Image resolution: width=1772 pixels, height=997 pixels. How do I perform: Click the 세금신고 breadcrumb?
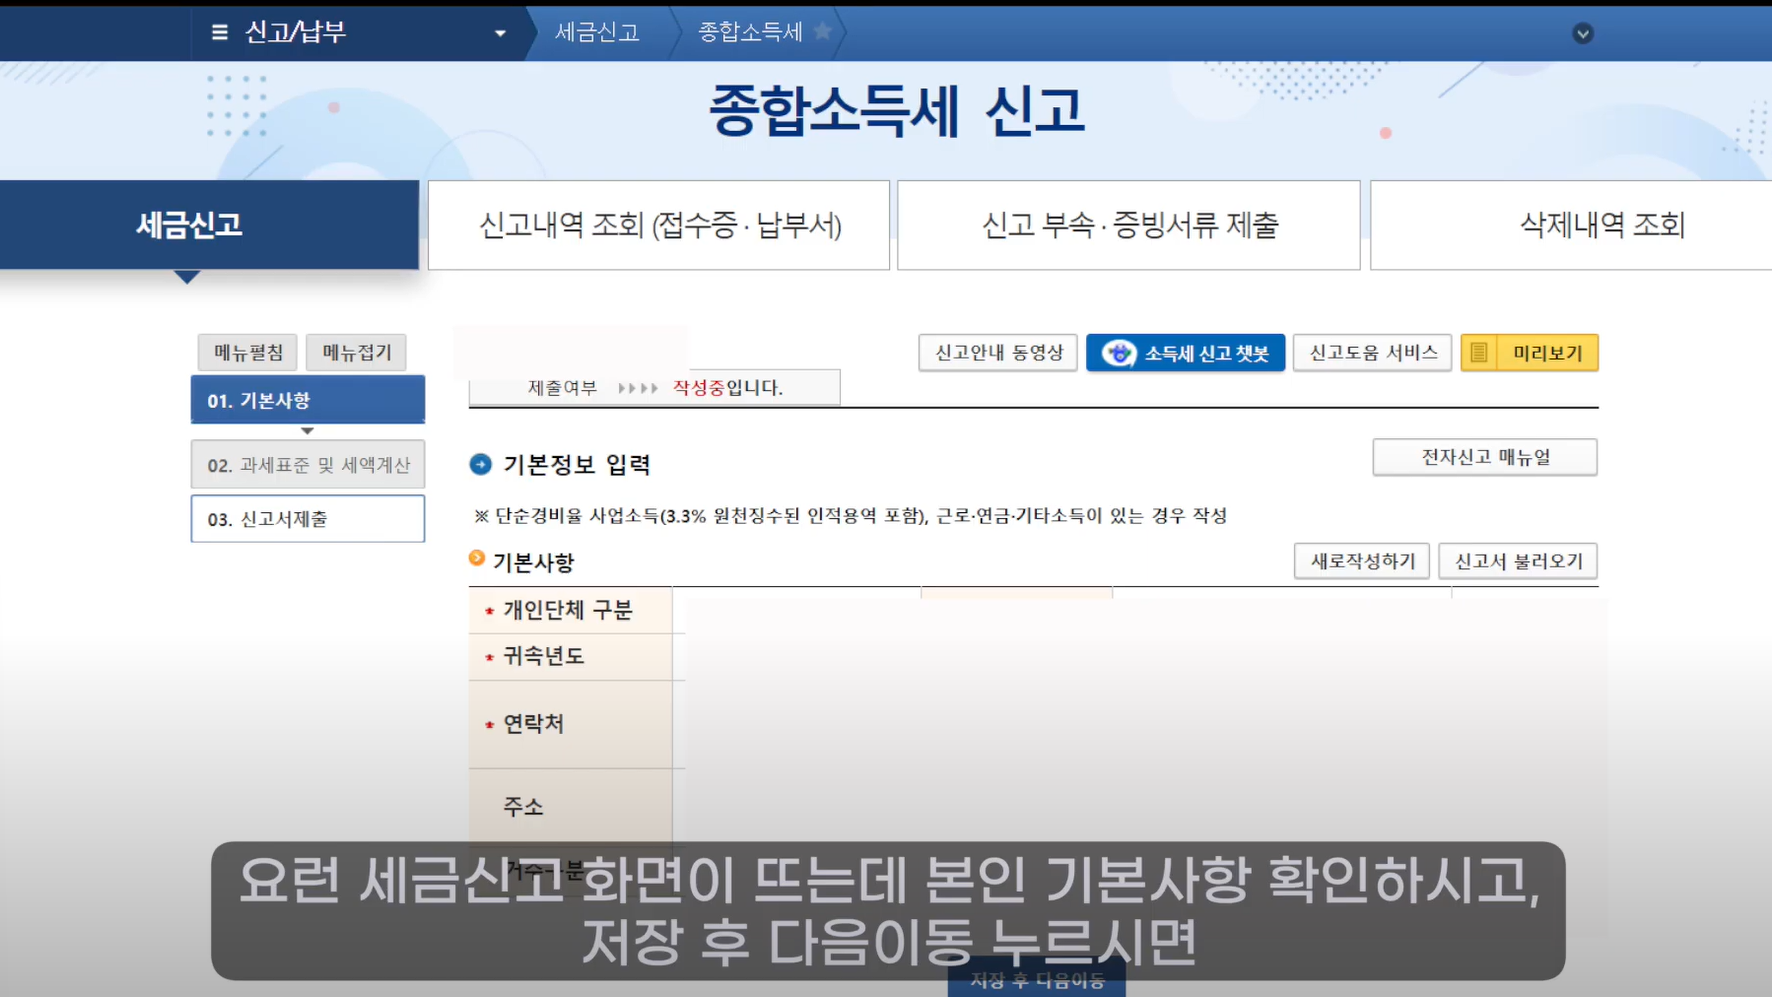(x=597, y=32)
